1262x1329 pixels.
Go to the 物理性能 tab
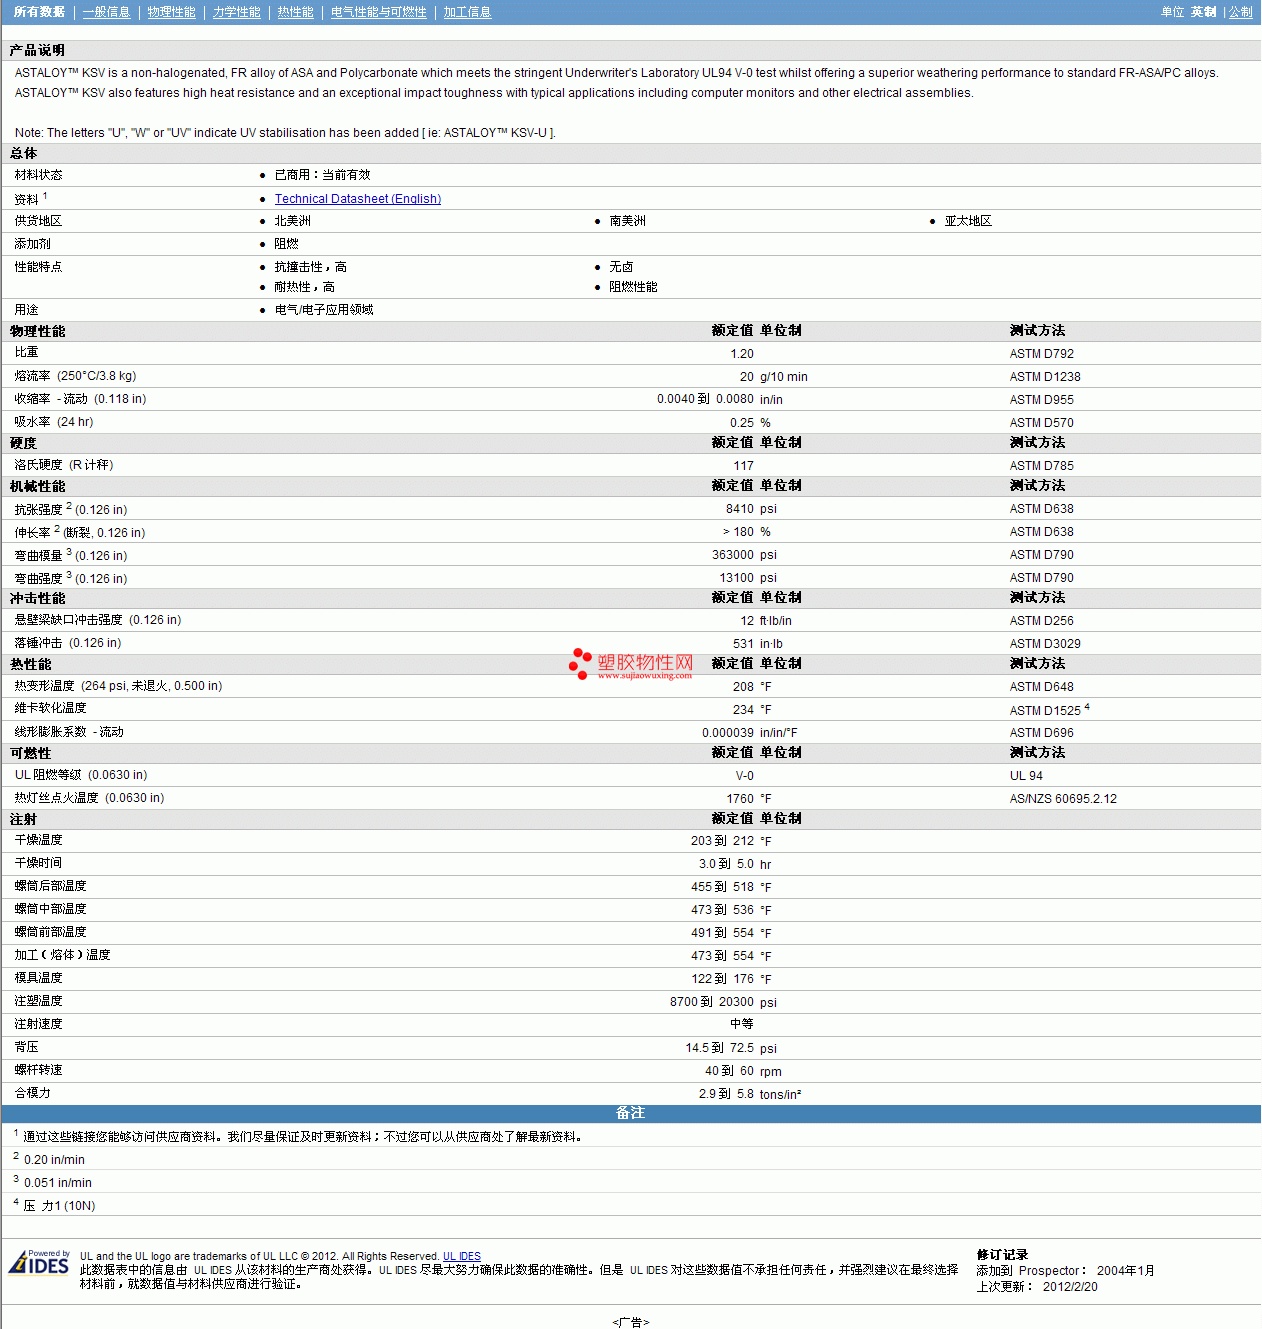click(x=172, y=12)
